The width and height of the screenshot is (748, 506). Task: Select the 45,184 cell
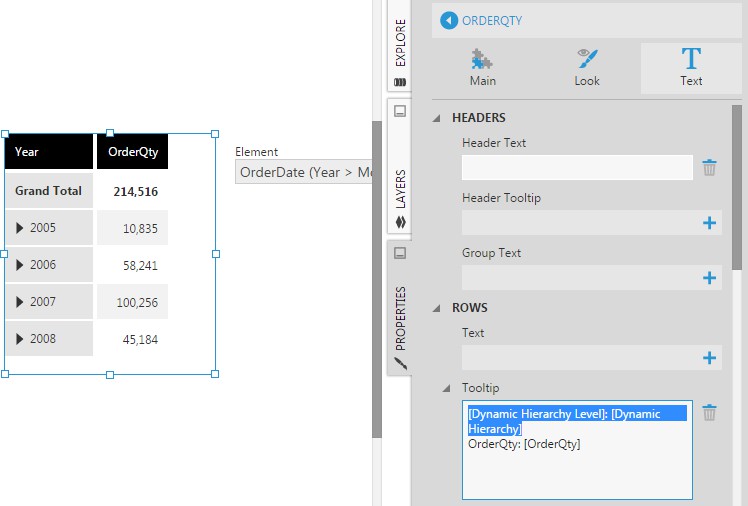132,339
